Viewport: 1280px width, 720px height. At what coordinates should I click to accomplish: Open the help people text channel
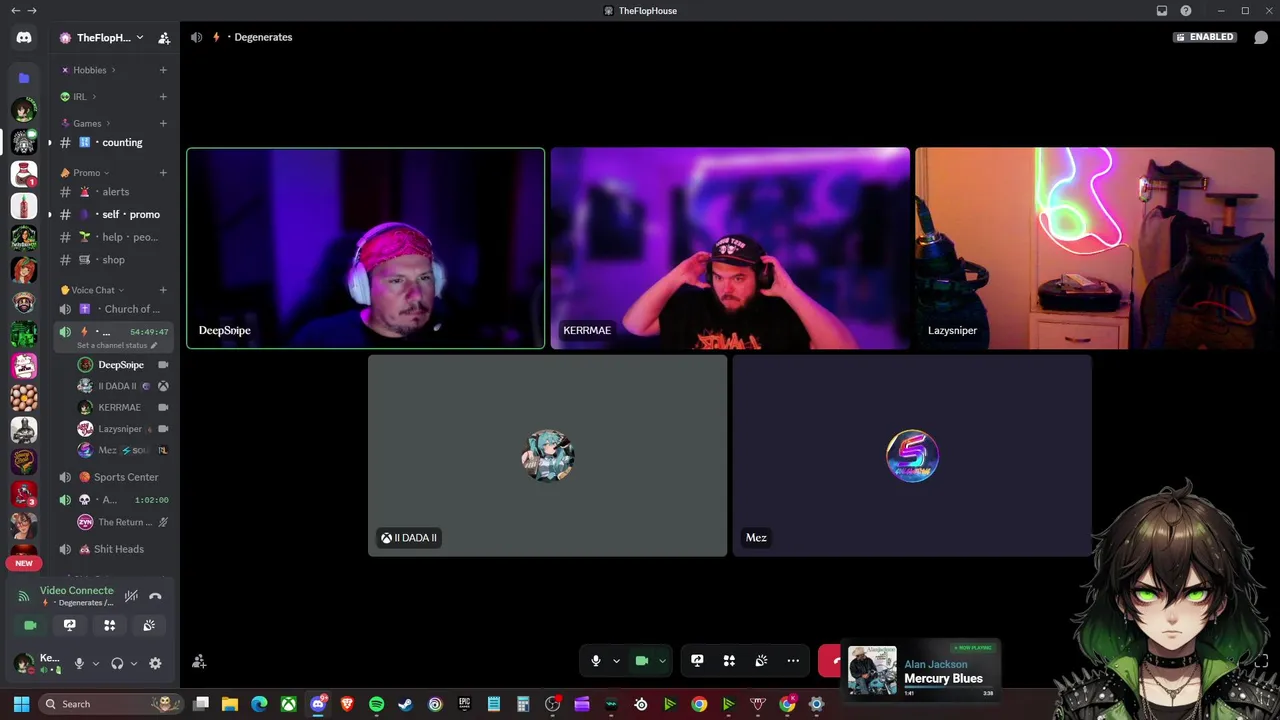point(114,237)
